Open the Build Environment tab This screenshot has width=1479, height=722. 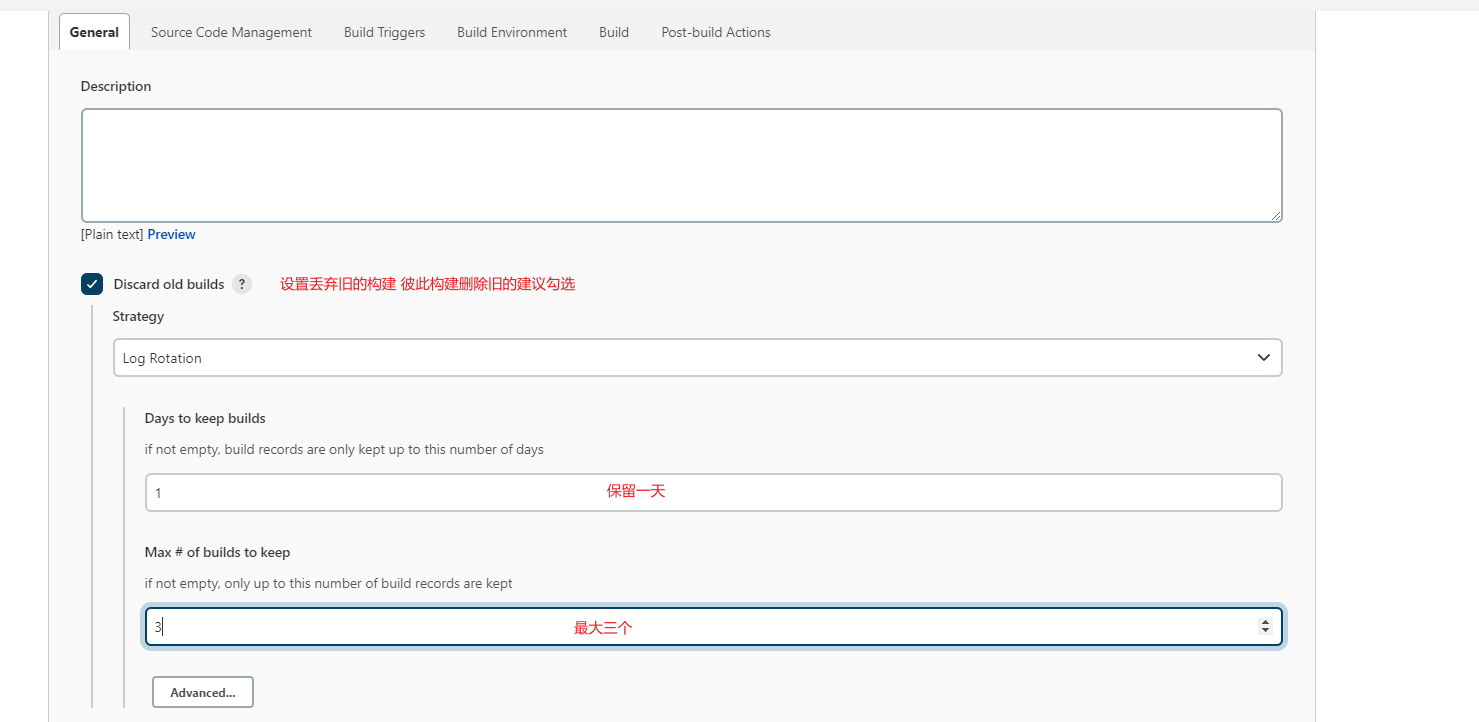(511, 32)
